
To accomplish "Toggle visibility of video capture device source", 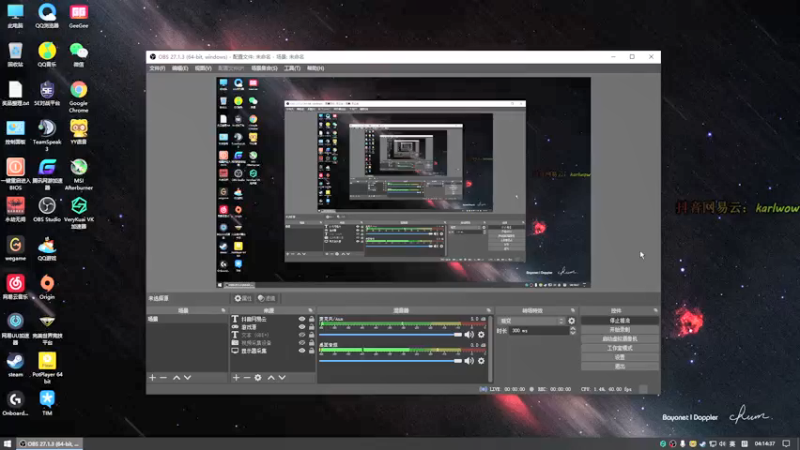I will (302, 343).
